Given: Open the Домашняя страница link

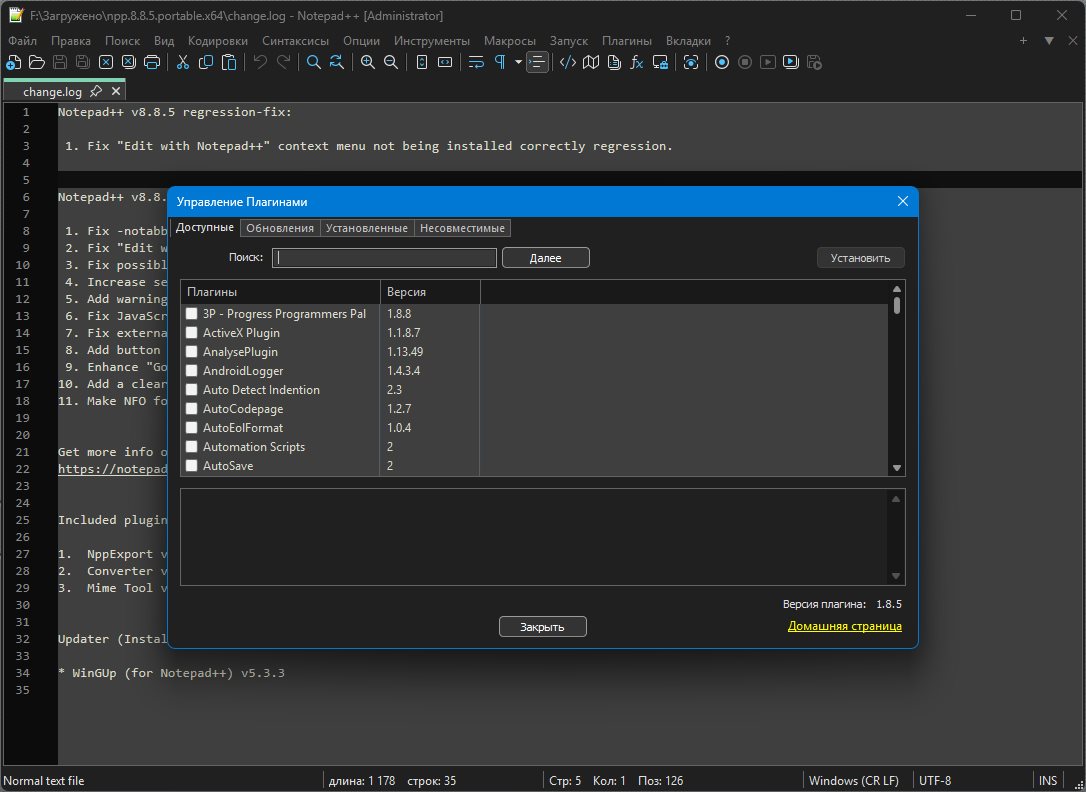Looking at the screenshot, I should click(x=844, y=626).
